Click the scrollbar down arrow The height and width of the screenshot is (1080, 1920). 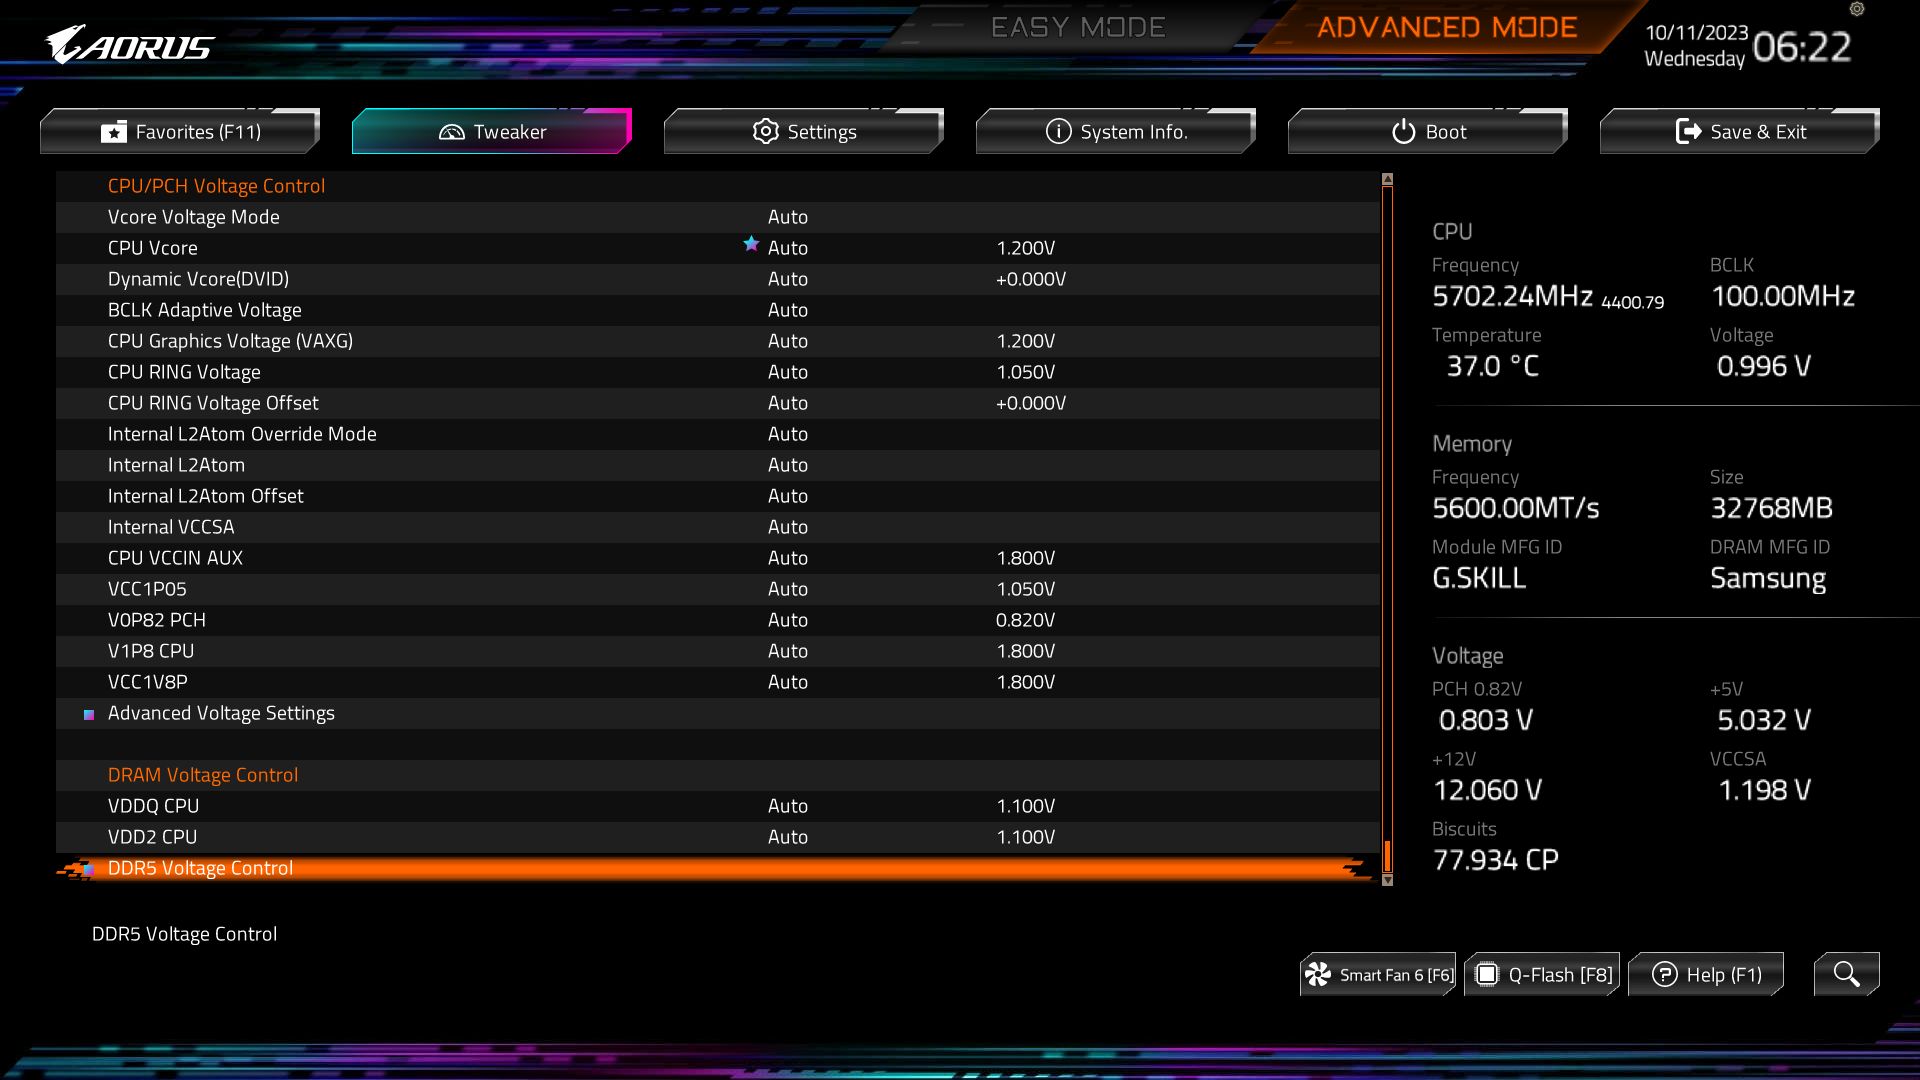pos(1387,880)
